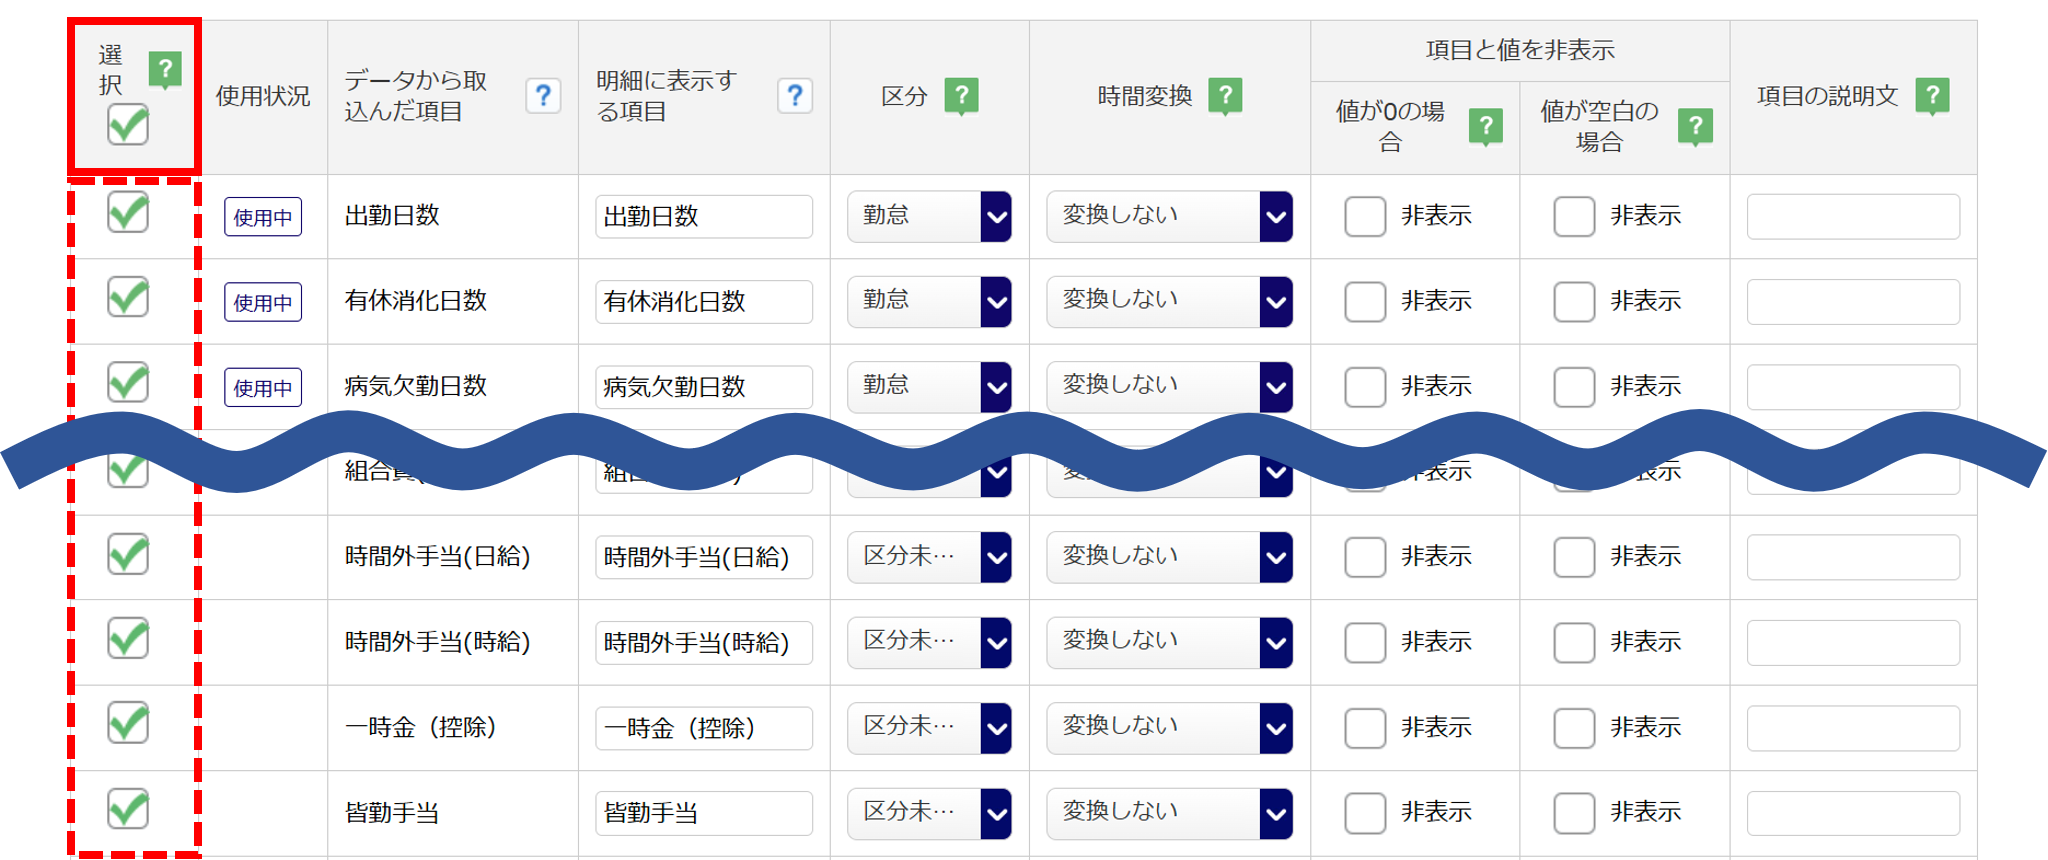Focus 項目の説明文 field for 時間外手当(日給)
Image resolution: width=2048 pixels, height=860 pixels.
[1853, 557]
